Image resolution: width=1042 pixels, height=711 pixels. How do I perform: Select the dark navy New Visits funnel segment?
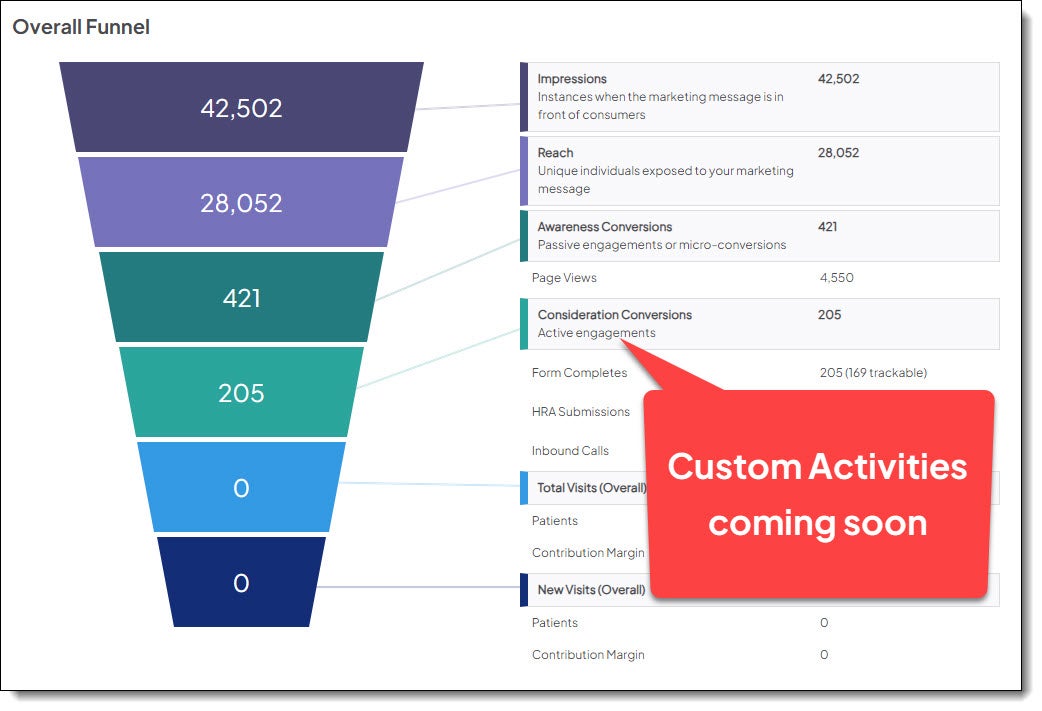point(241,583)
